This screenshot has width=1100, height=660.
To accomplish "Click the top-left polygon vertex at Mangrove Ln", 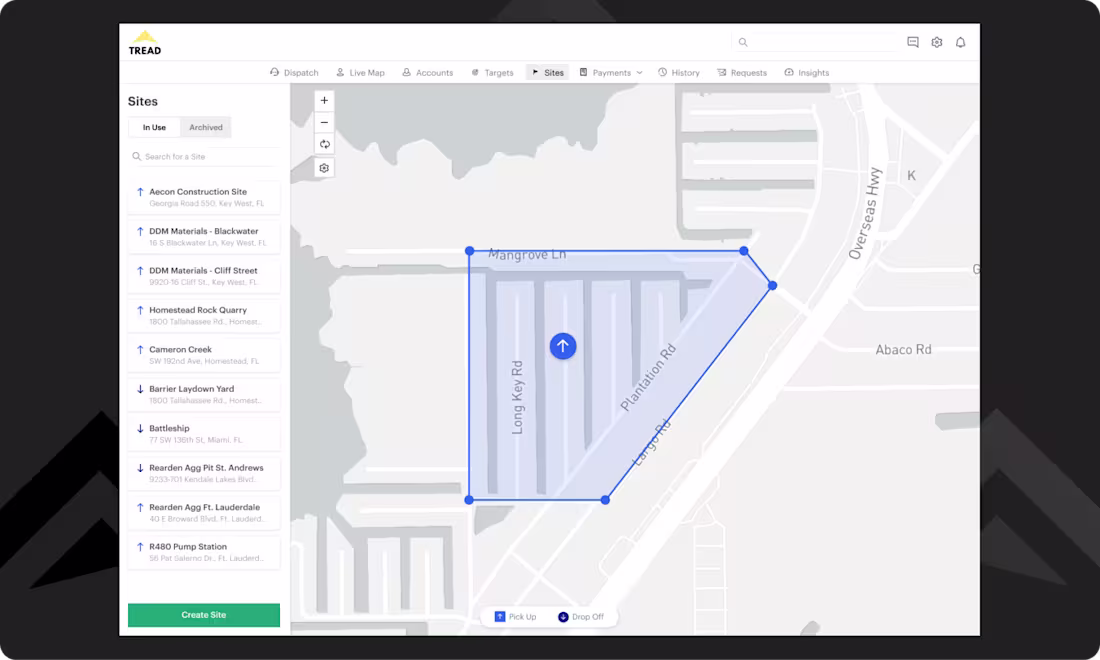I will point(469,250).
